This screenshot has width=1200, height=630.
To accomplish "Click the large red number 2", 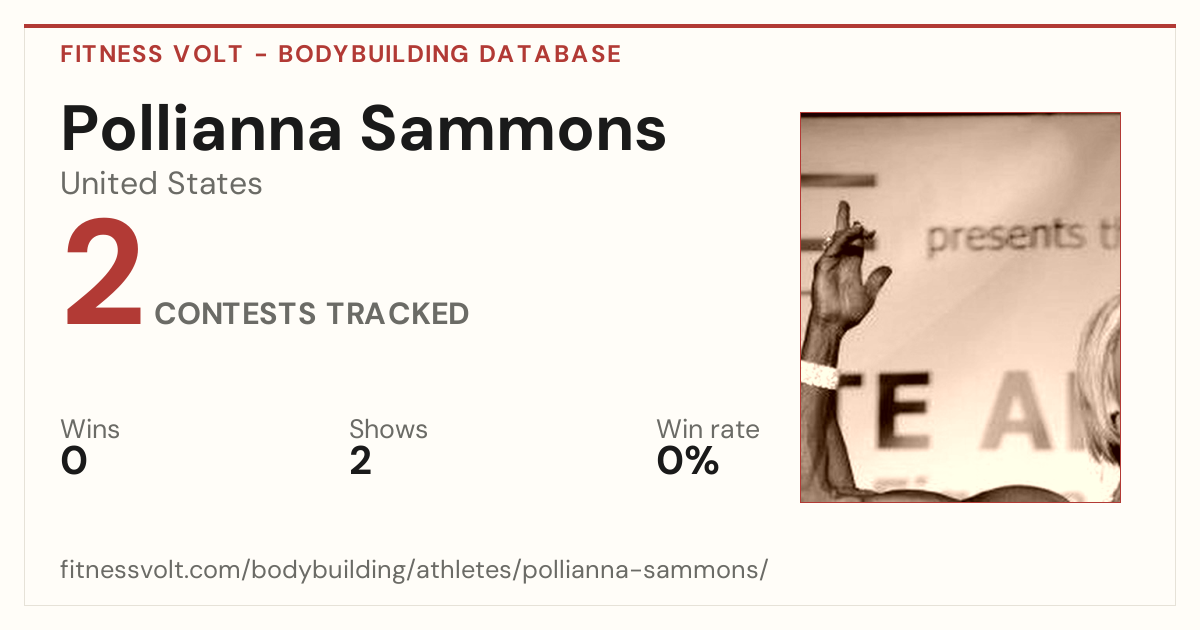I will pyautogui.click(x=103, y=274).
